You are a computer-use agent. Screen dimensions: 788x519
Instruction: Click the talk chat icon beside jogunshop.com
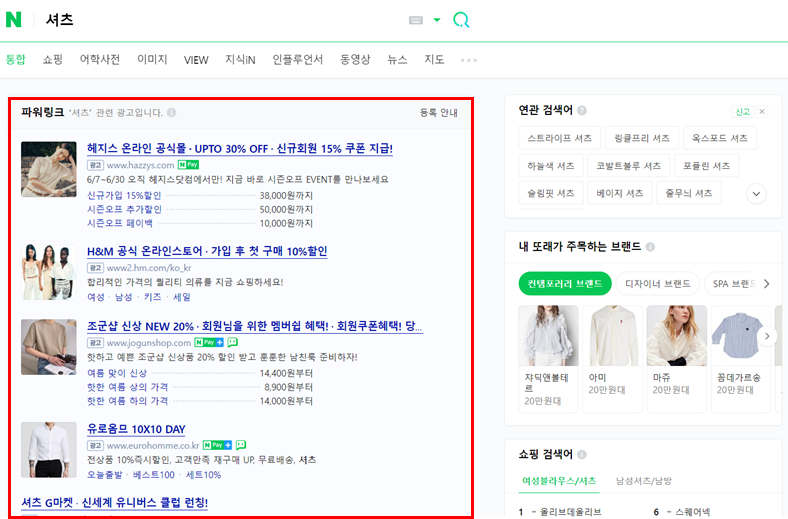coord(233,343)
